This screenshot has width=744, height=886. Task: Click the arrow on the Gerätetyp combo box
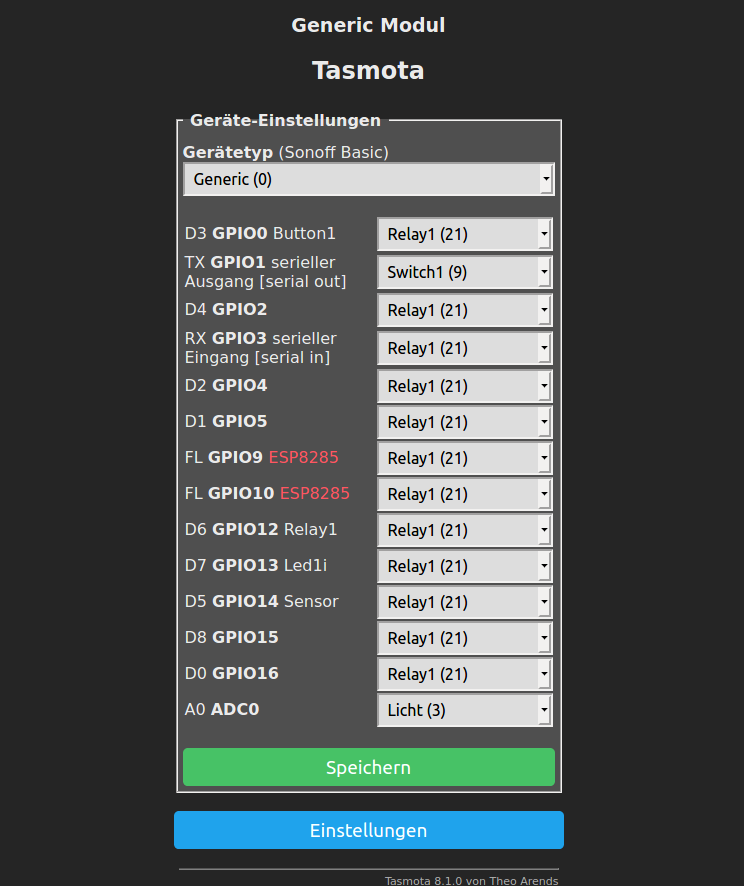click(546, 179)
